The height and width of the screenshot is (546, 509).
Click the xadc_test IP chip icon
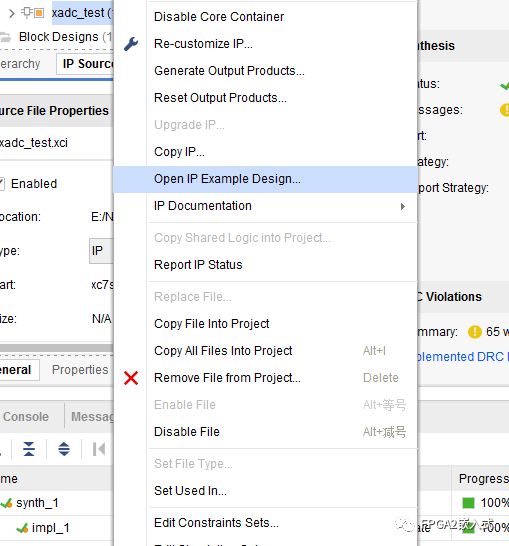pyautogui.click(x=33, y=13)
